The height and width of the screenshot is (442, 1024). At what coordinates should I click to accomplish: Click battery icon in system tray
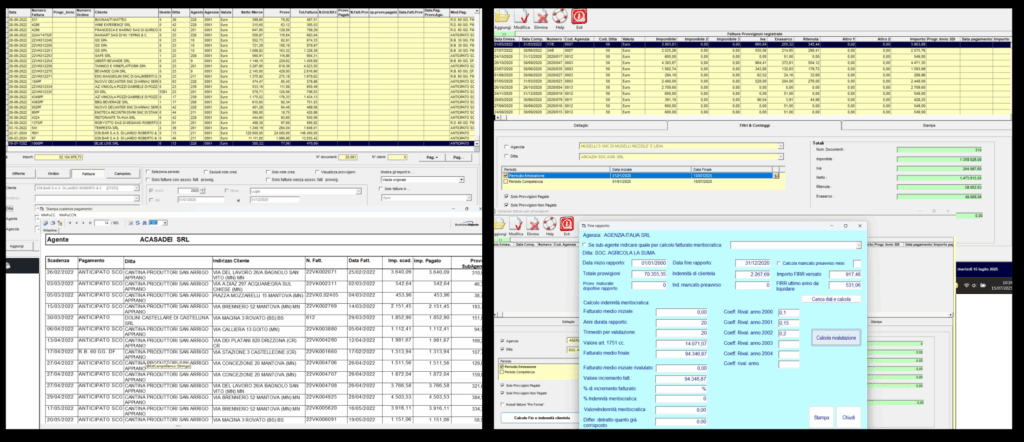983,285
